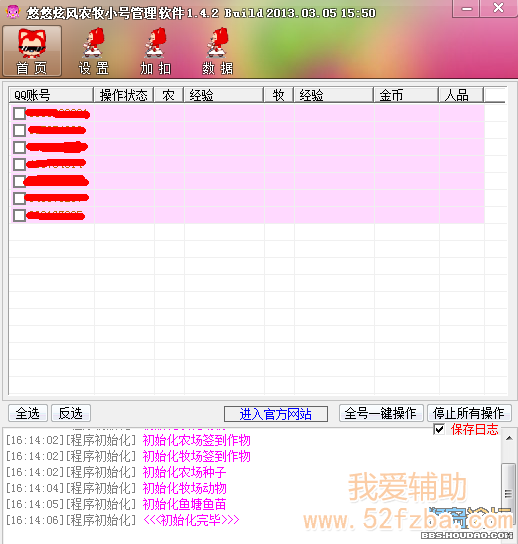Select log line 初始化农场签到作物
Screen dimensions: 518x544
pyautogui.click(x=196, y=440)
